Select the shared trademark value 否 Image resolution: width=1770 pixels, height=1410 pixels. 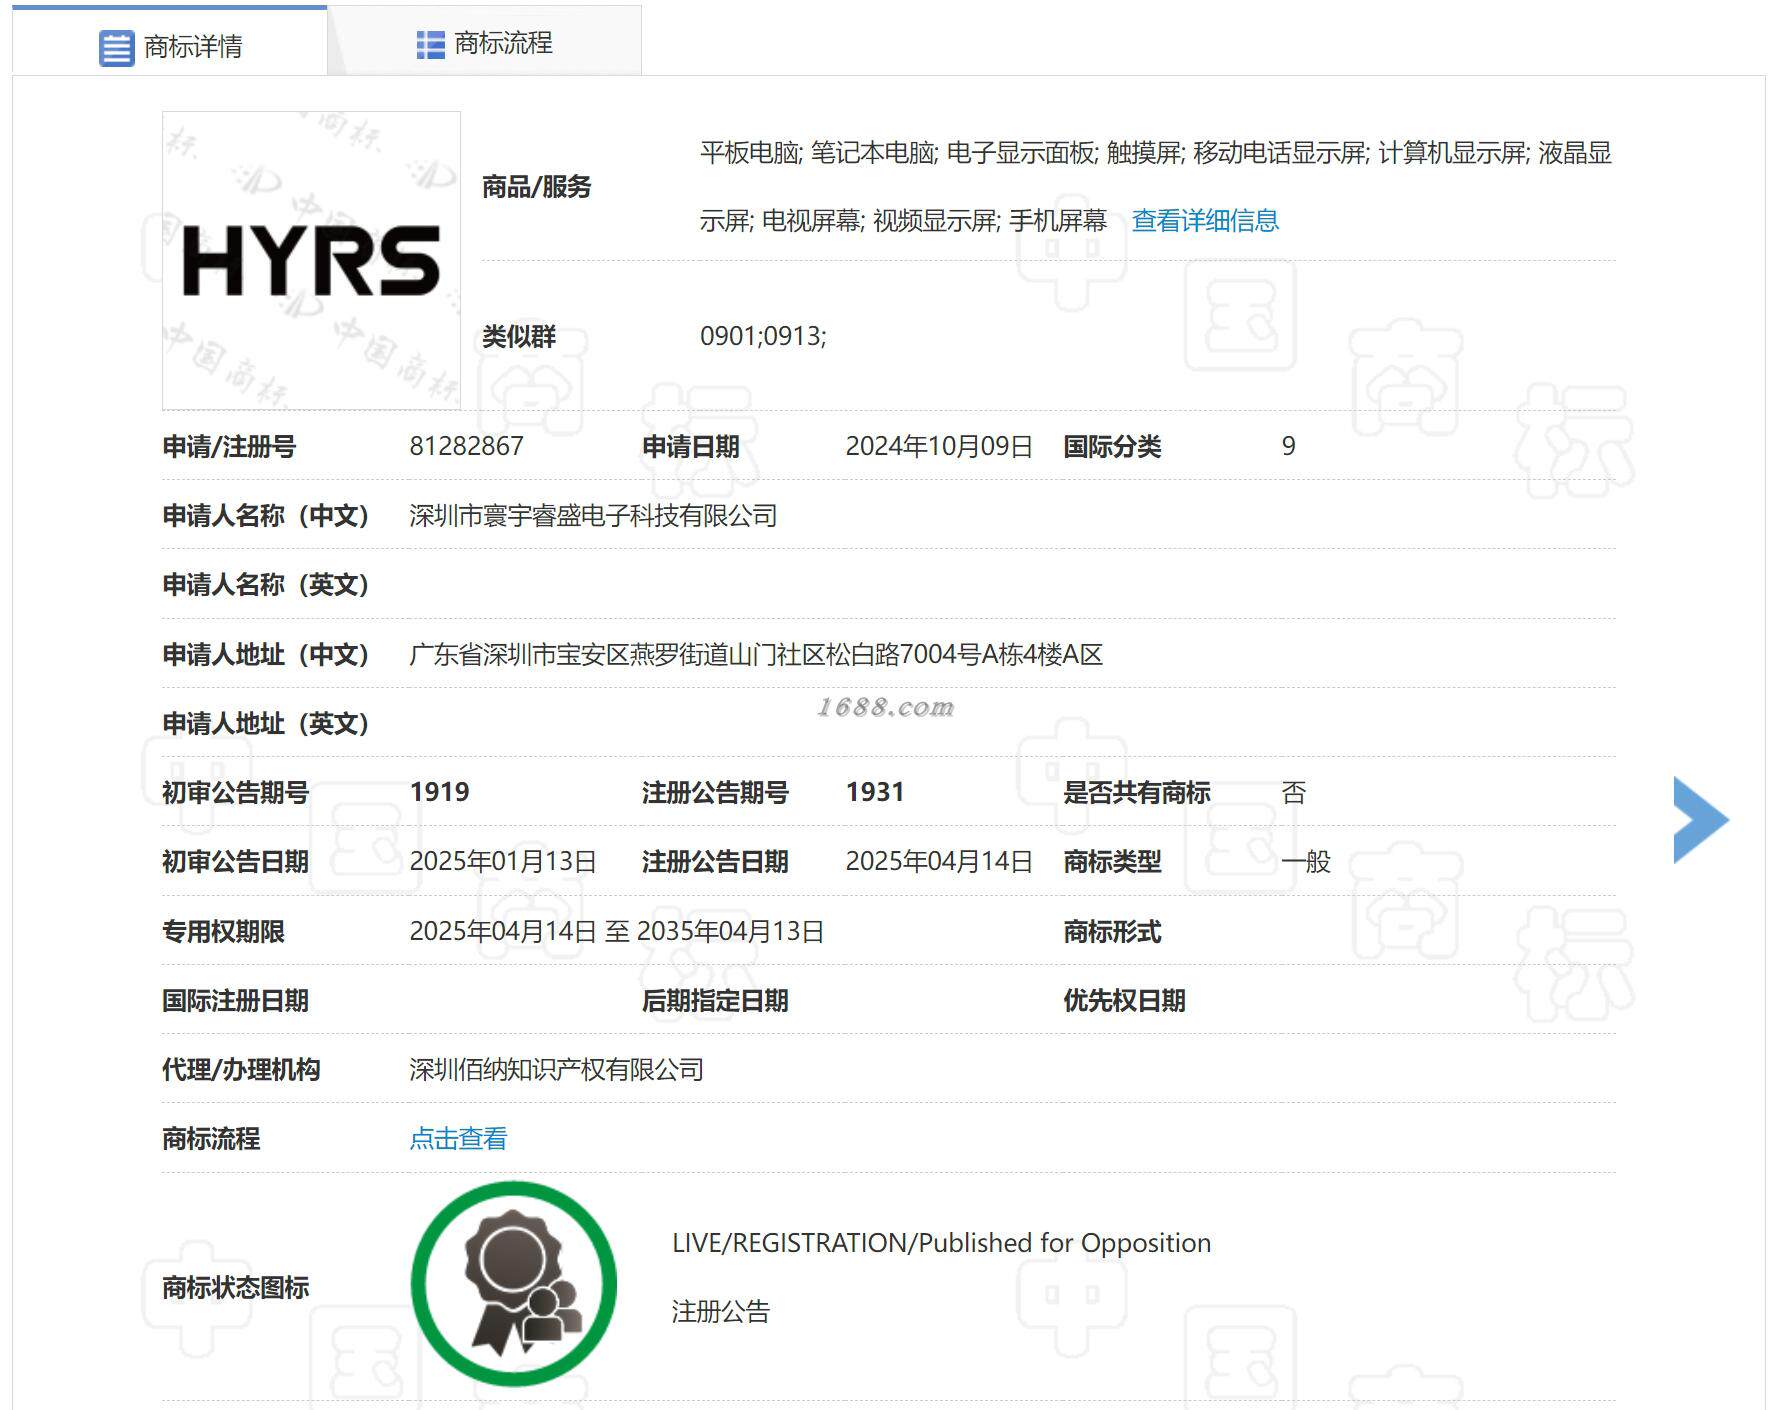pos(1293,793)
